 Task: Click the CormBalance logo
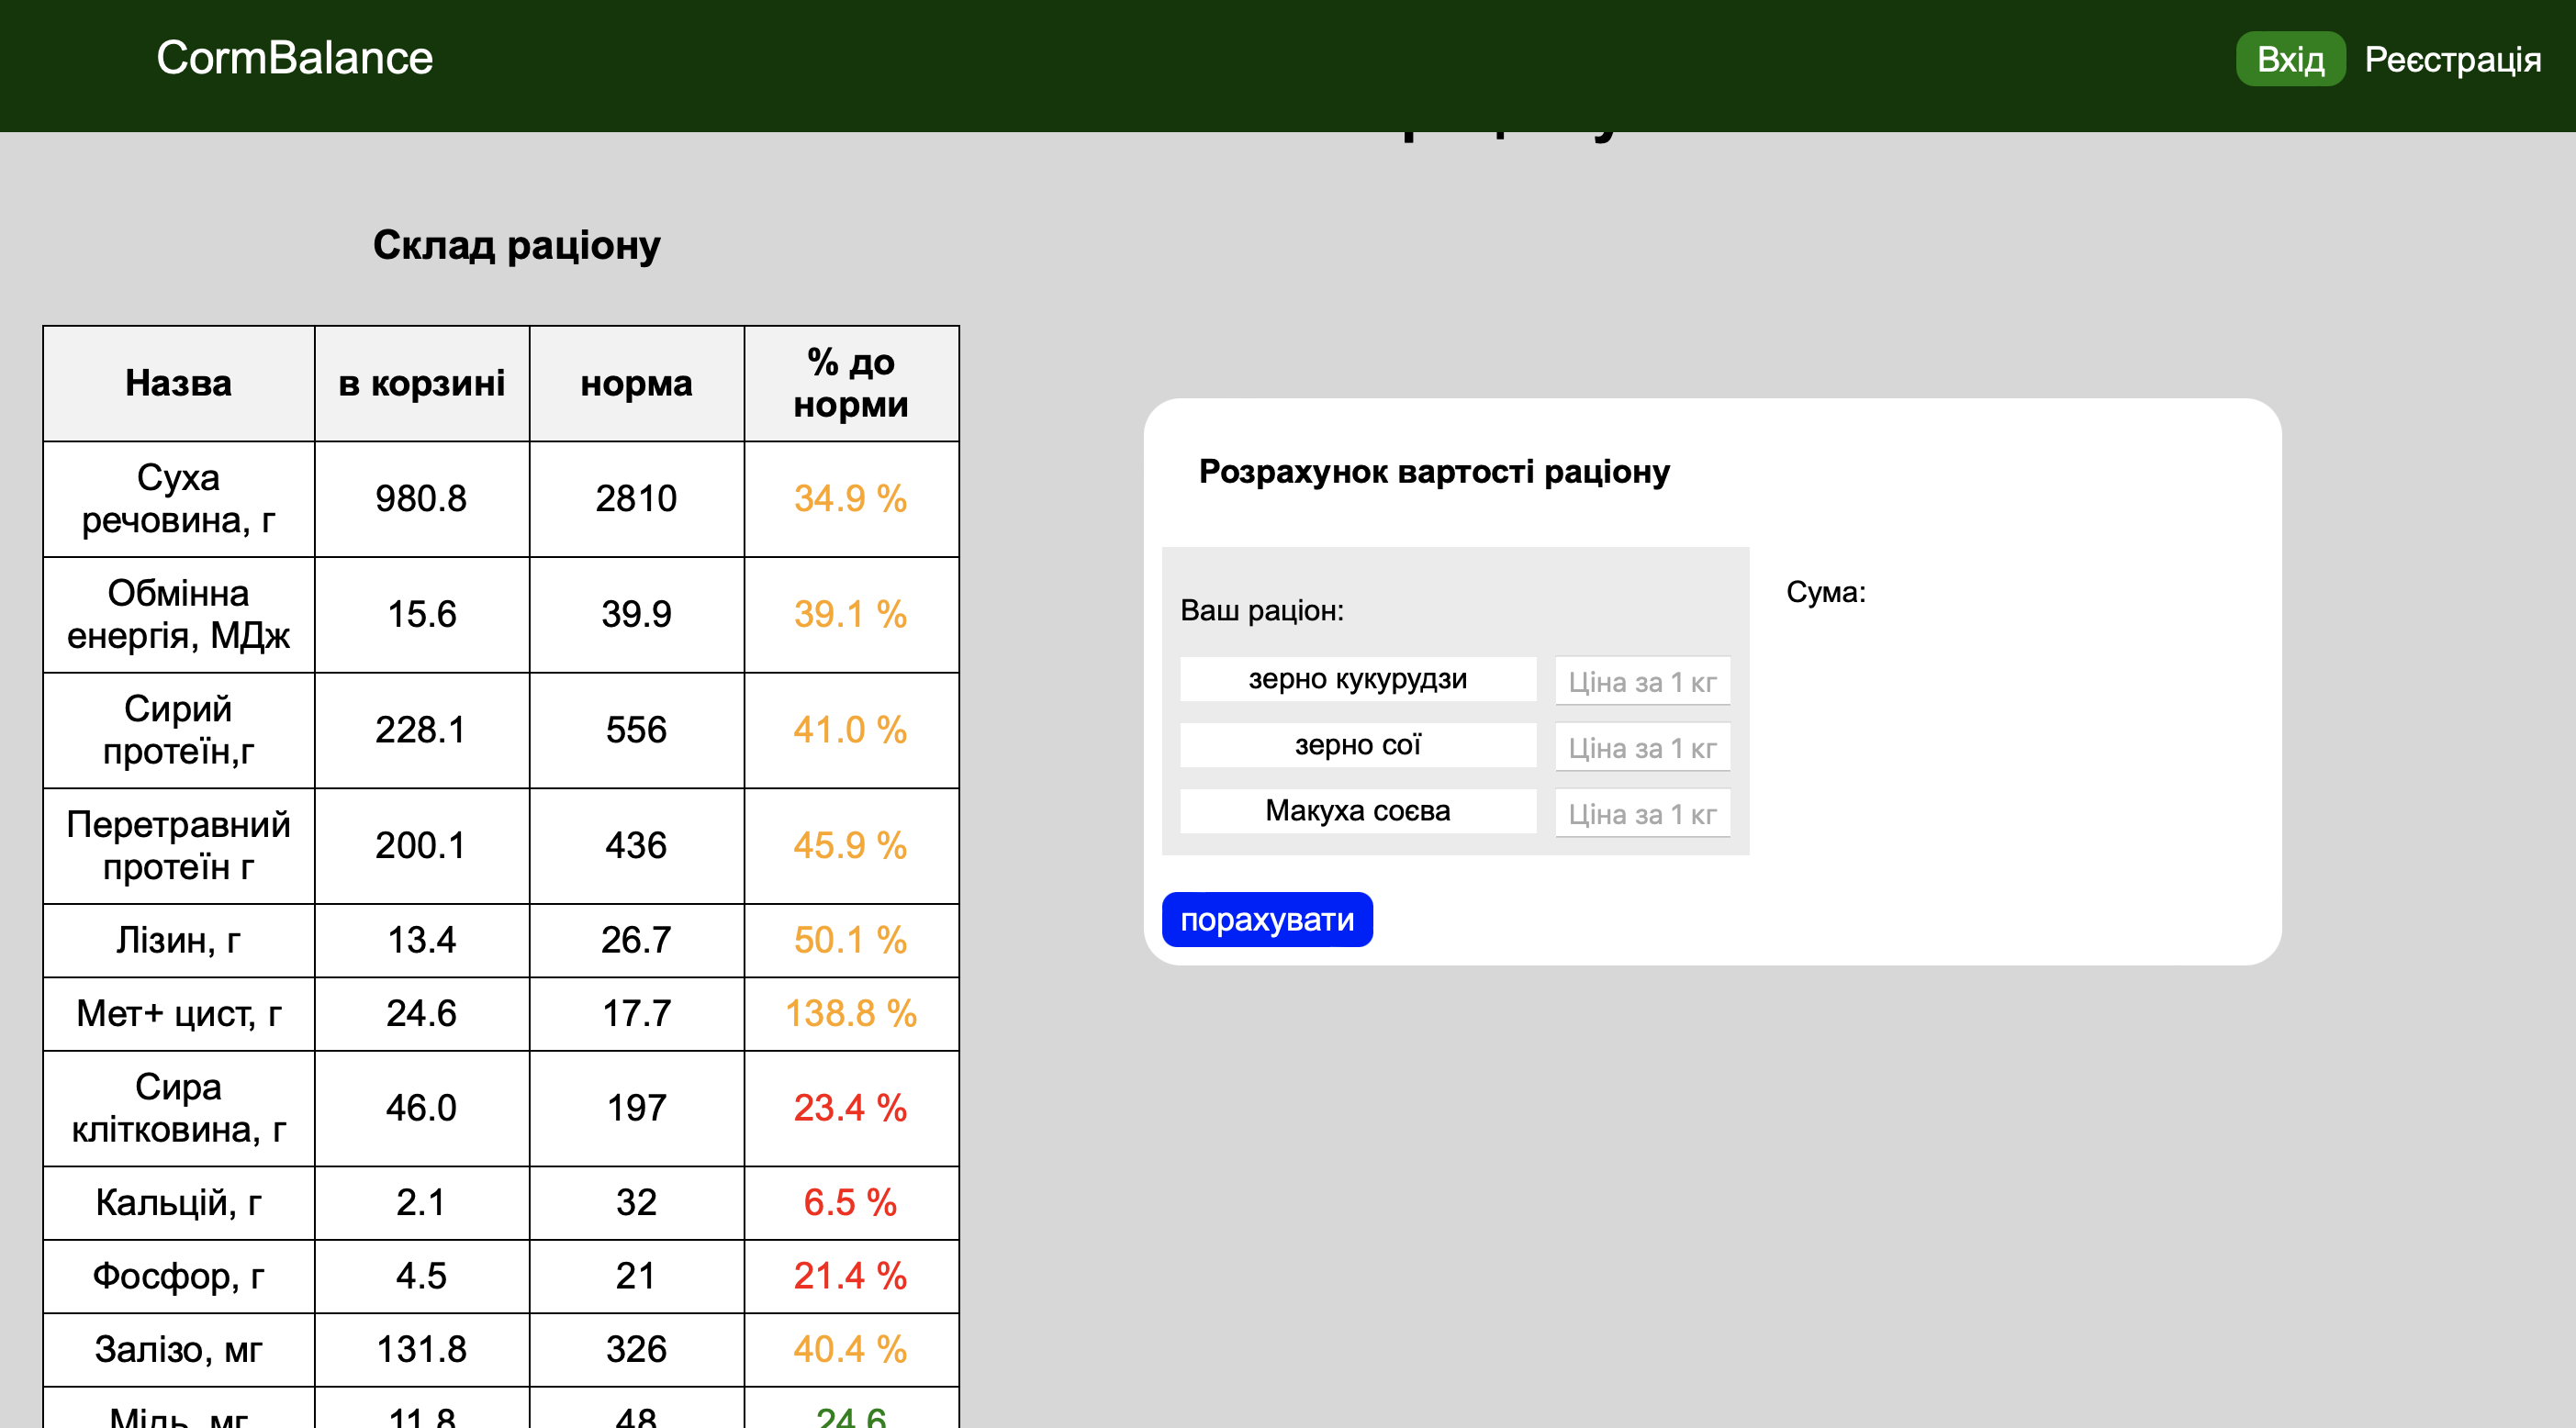tap(294, 58)
